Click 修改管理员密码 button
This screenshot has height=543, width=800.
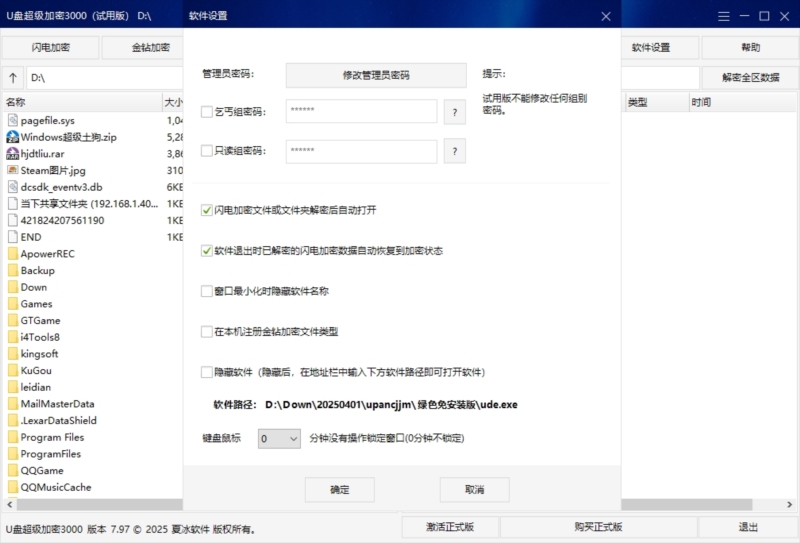(376, 75)
